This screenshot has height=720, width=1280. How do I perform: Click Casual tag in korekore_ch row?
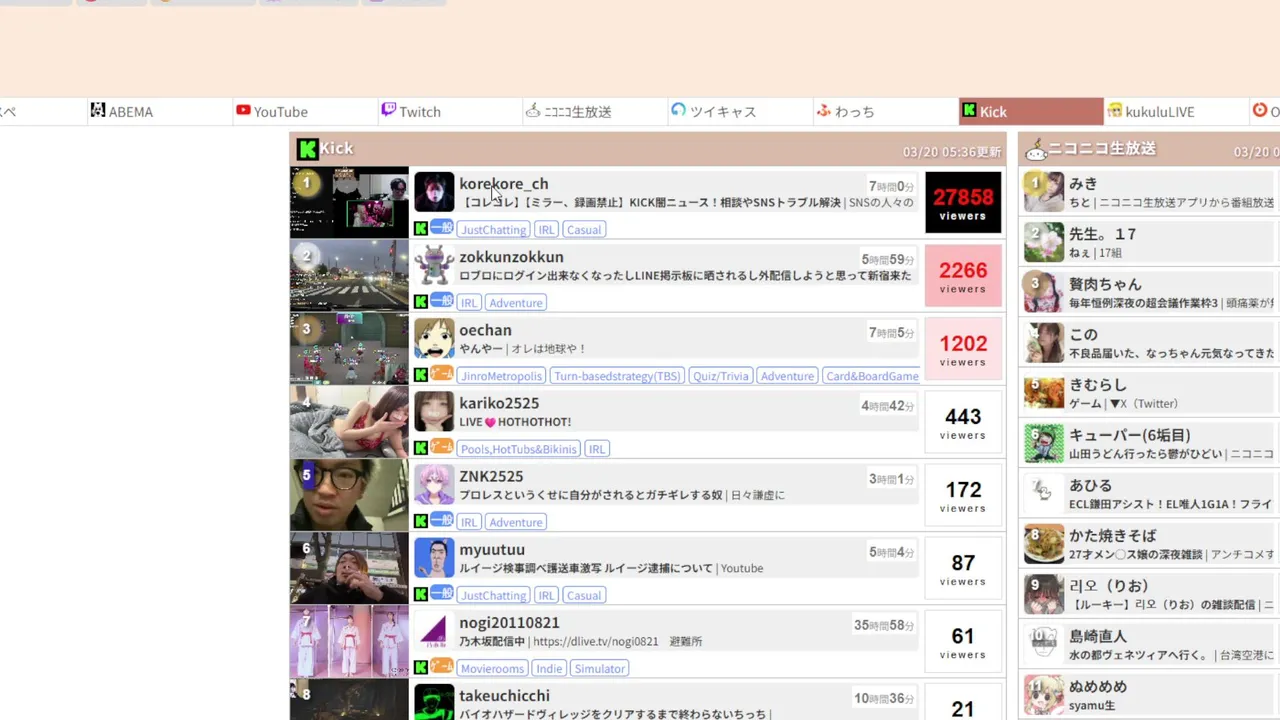click(x=584, y=230)
